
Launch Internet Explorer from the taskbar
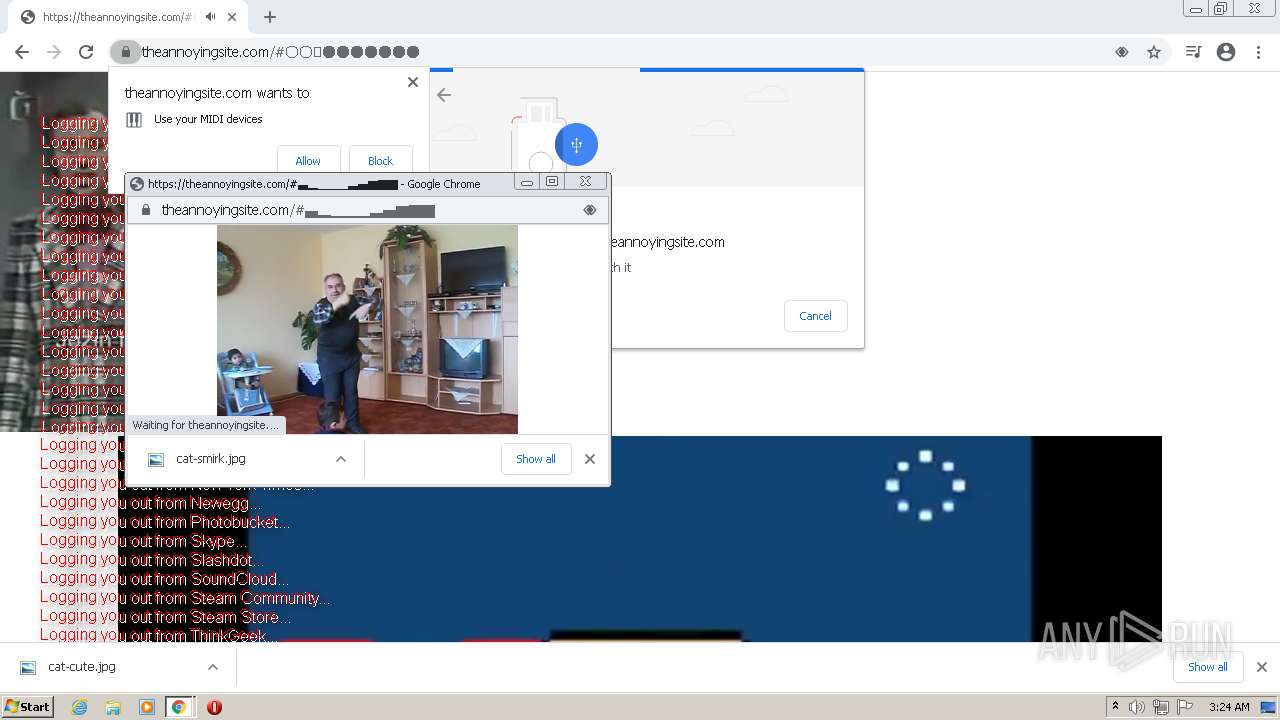click(x=80, y=707)
